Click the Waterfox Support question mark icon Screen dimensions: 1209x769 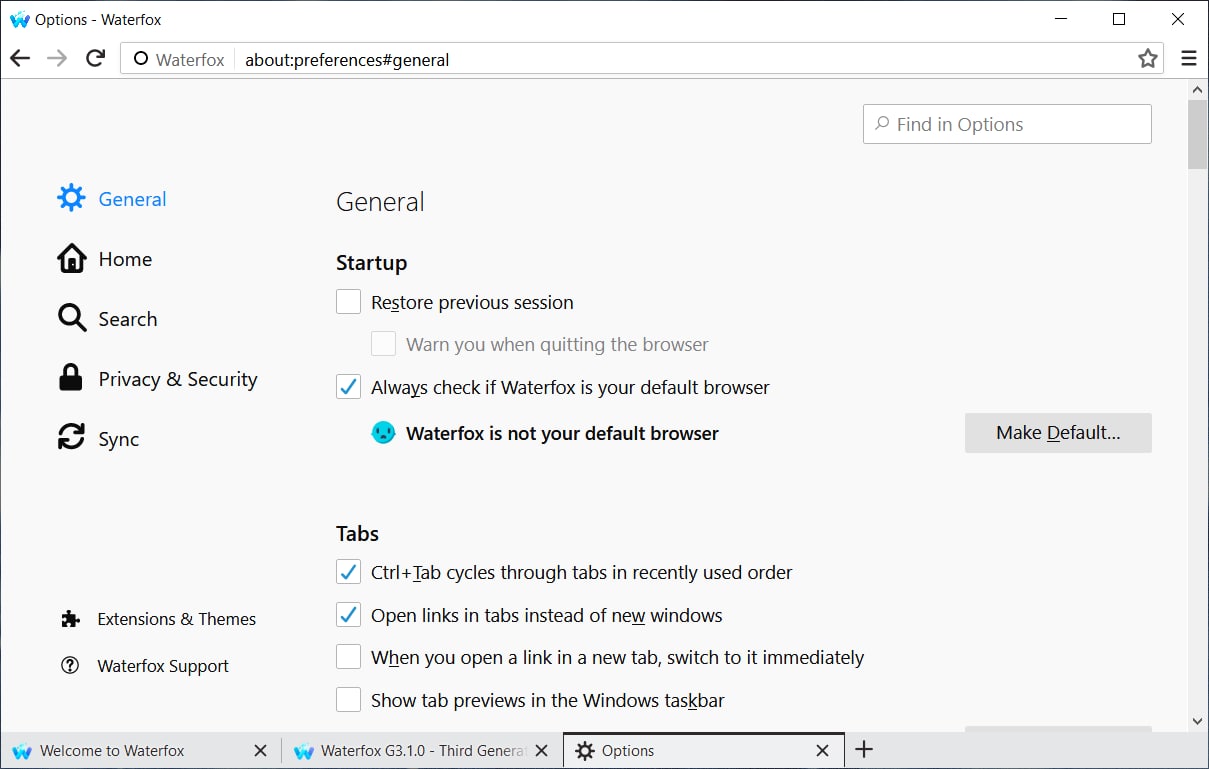(x=70, y=665)
